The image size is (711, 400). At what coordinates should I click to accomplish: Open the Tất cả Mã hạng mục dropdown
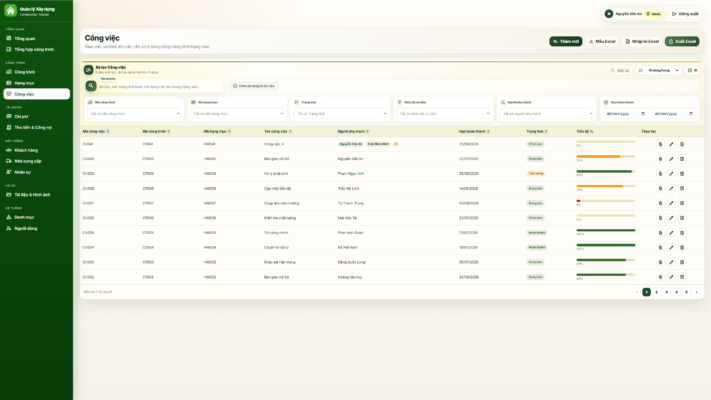coord(237,113)
